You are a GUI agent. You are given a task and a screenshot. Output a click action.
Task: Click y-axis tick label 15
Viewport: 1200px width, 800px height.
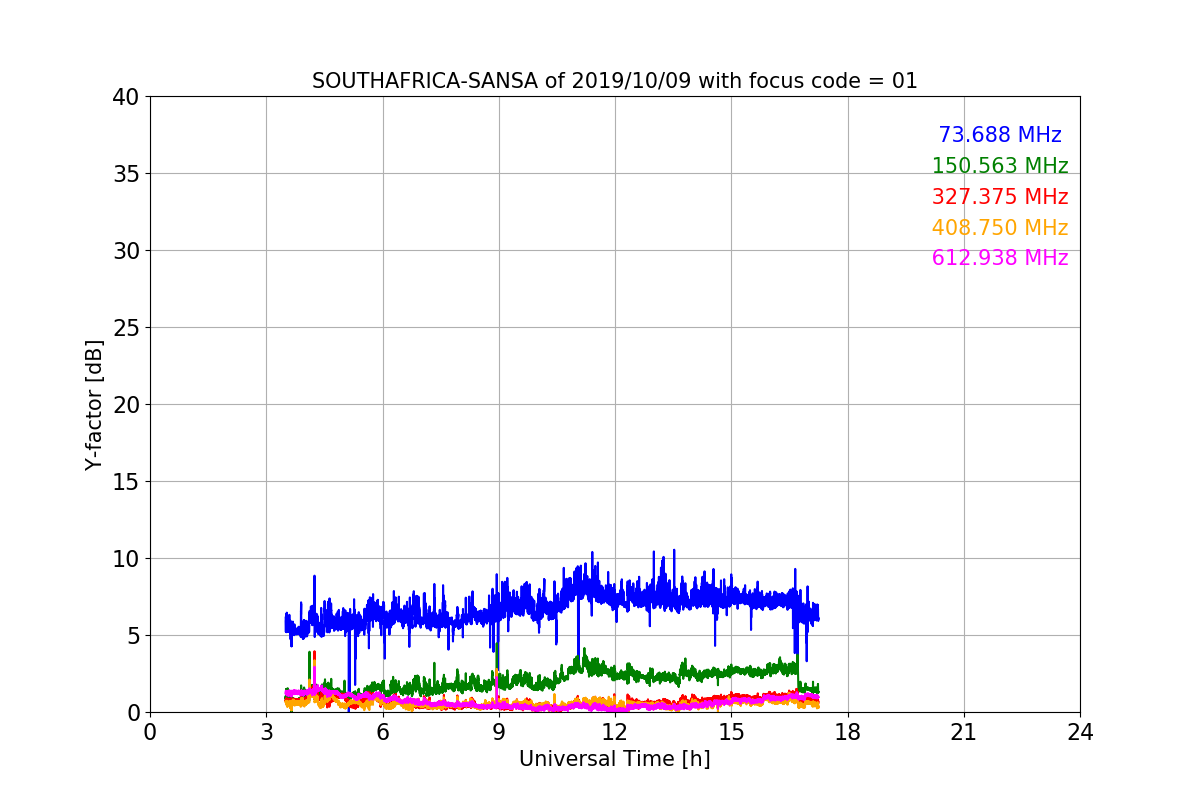point(126,482)
